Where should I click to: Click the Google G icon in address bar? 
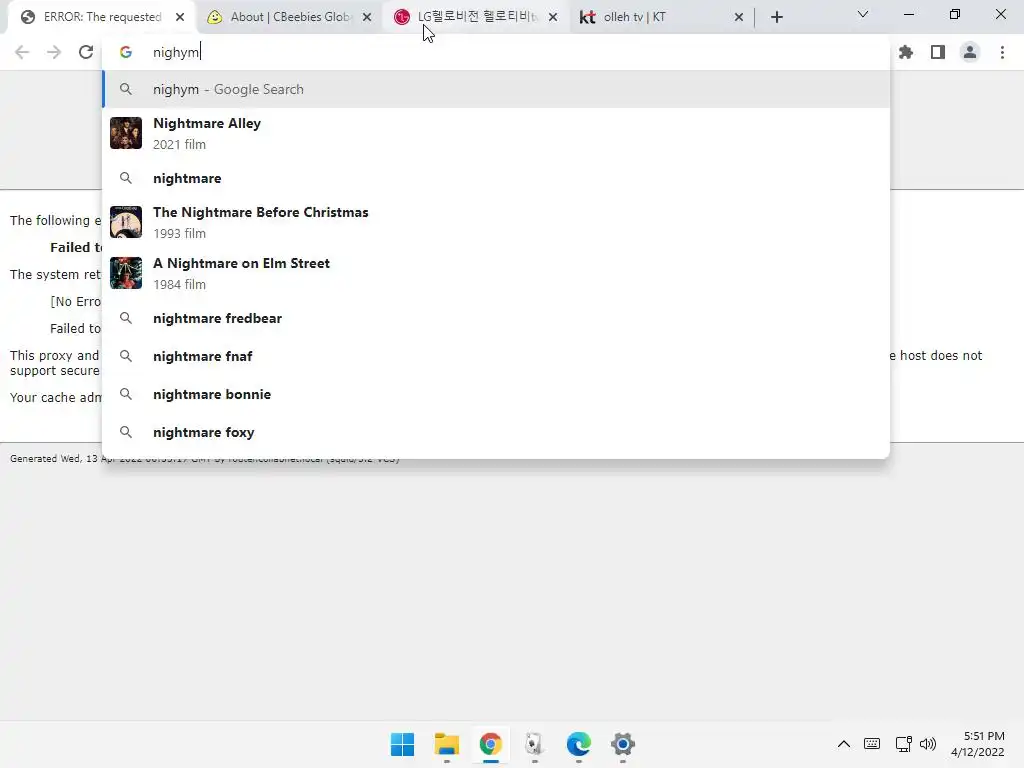[126, 52]
